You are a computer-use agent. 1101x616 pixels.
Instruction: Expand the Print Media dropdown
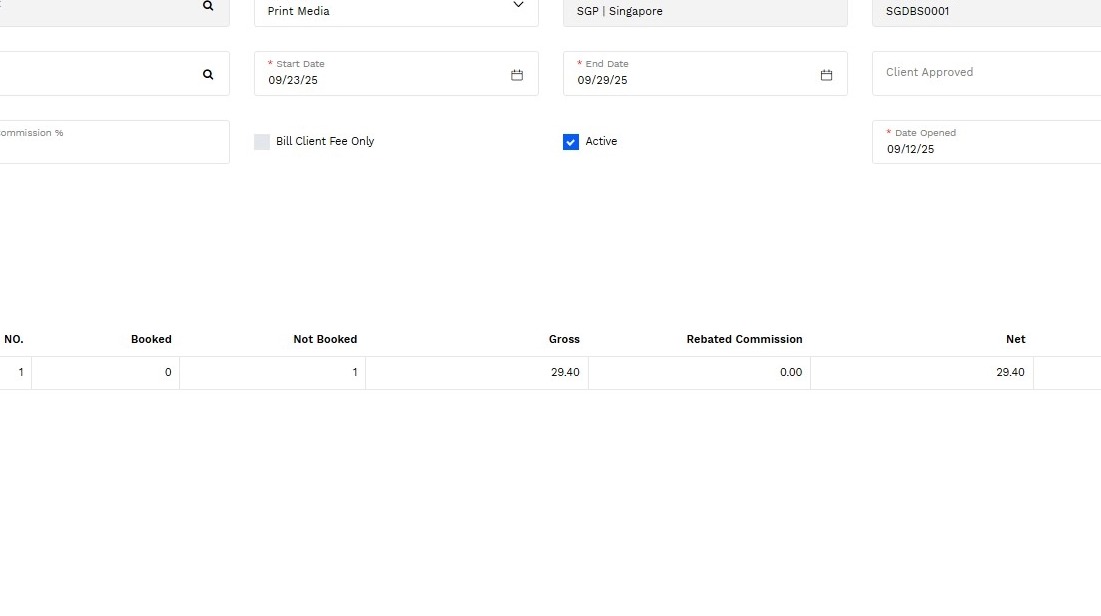pos(518,6)
